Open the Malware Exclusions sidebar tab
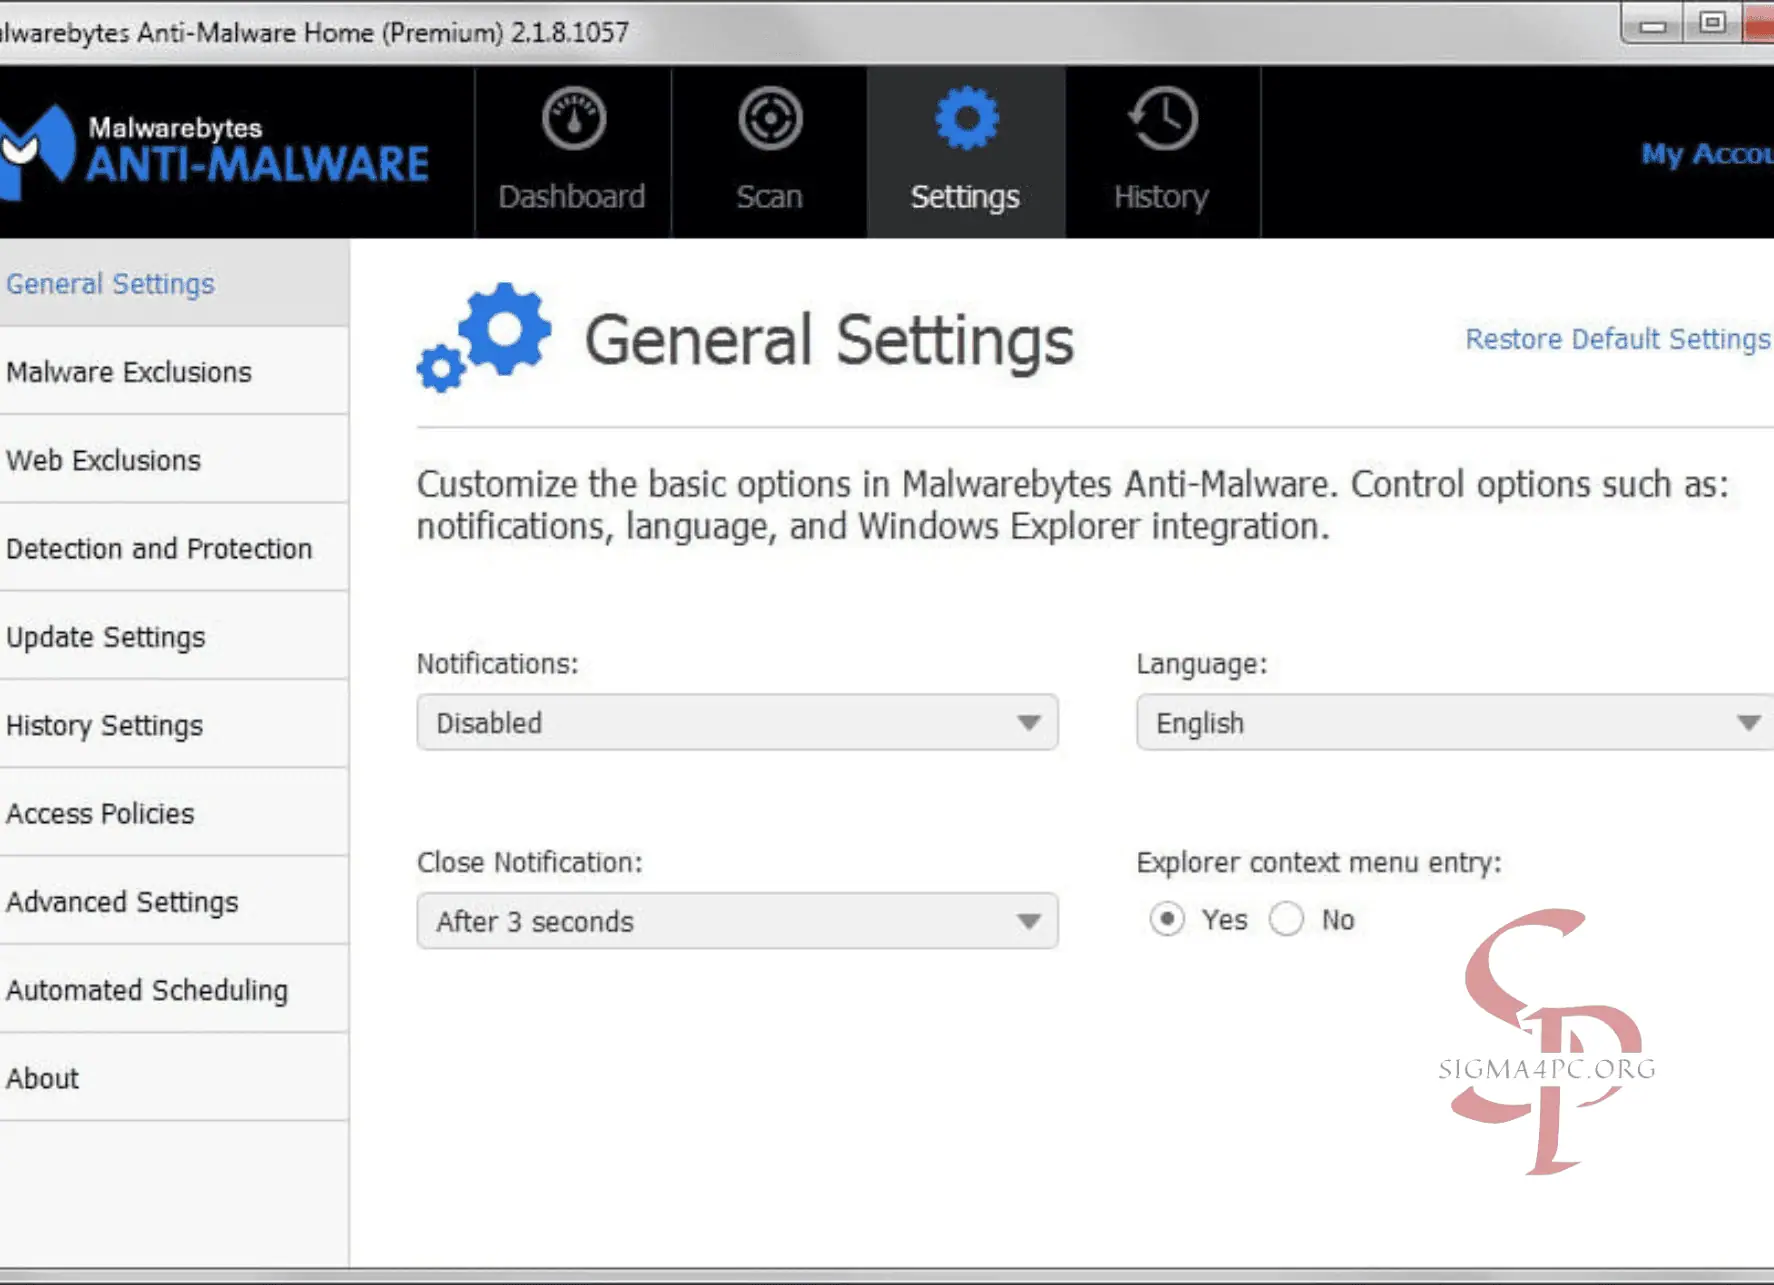This screenshot has width=1774, height=1285. pos(174,372)
